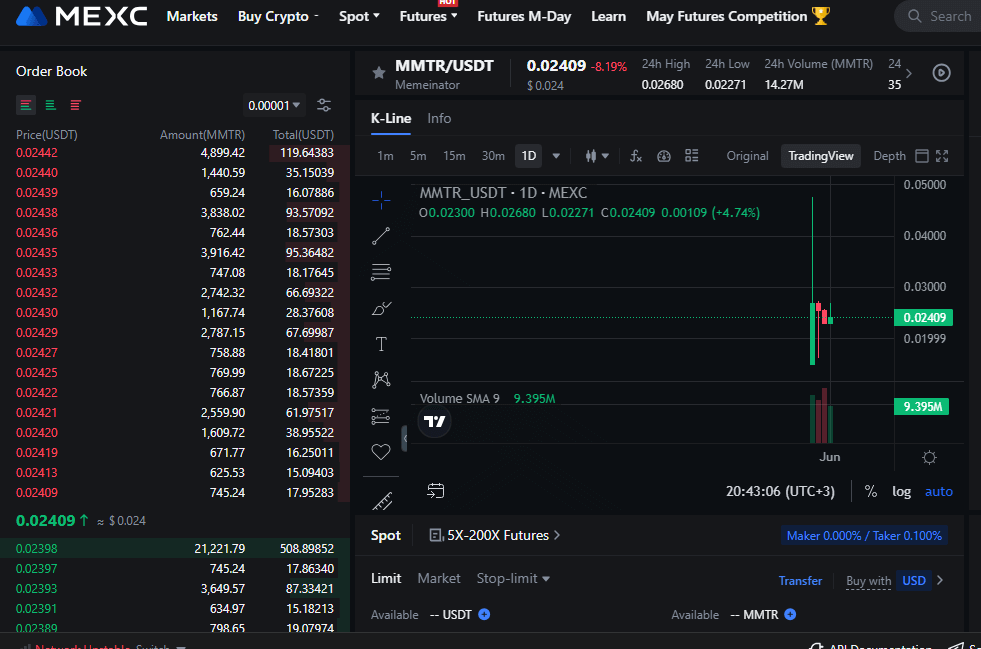The height and width of the screenshot is (649, 981).
Task: Show sell orders only in order book
Action: point(76,105)
